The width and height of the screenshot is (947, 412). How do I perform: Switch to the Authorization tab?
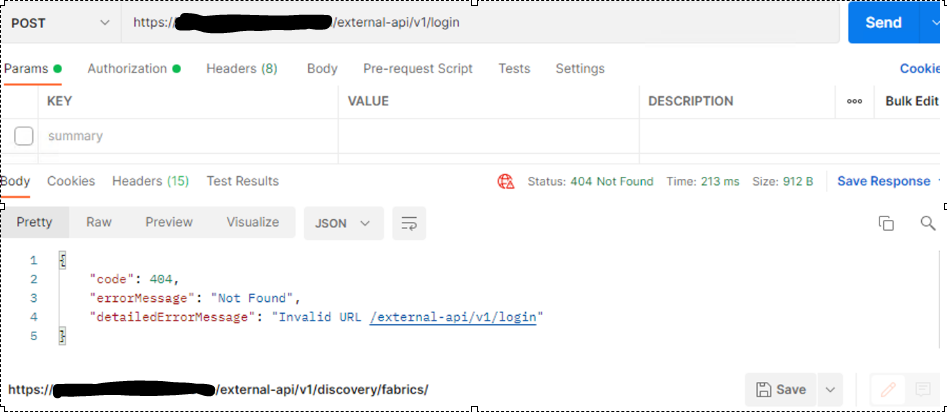(x=127, y=69)
